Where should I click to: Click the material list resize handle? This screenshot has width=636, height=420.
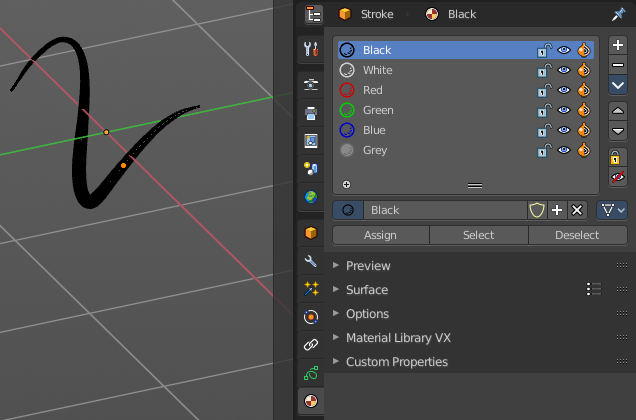point(475,185)
